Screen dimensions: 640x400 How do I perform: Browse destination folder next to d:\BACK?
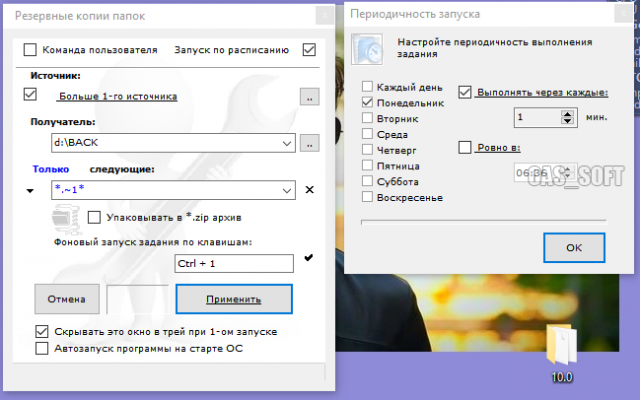coord(310,143)
